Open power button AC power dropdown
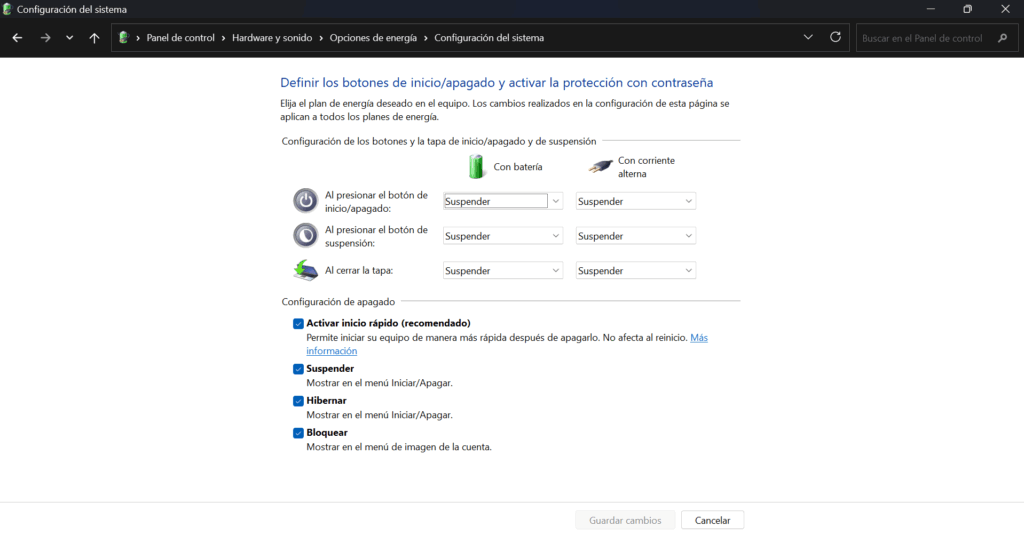The image size is (1024, 535). click(635, 201)
